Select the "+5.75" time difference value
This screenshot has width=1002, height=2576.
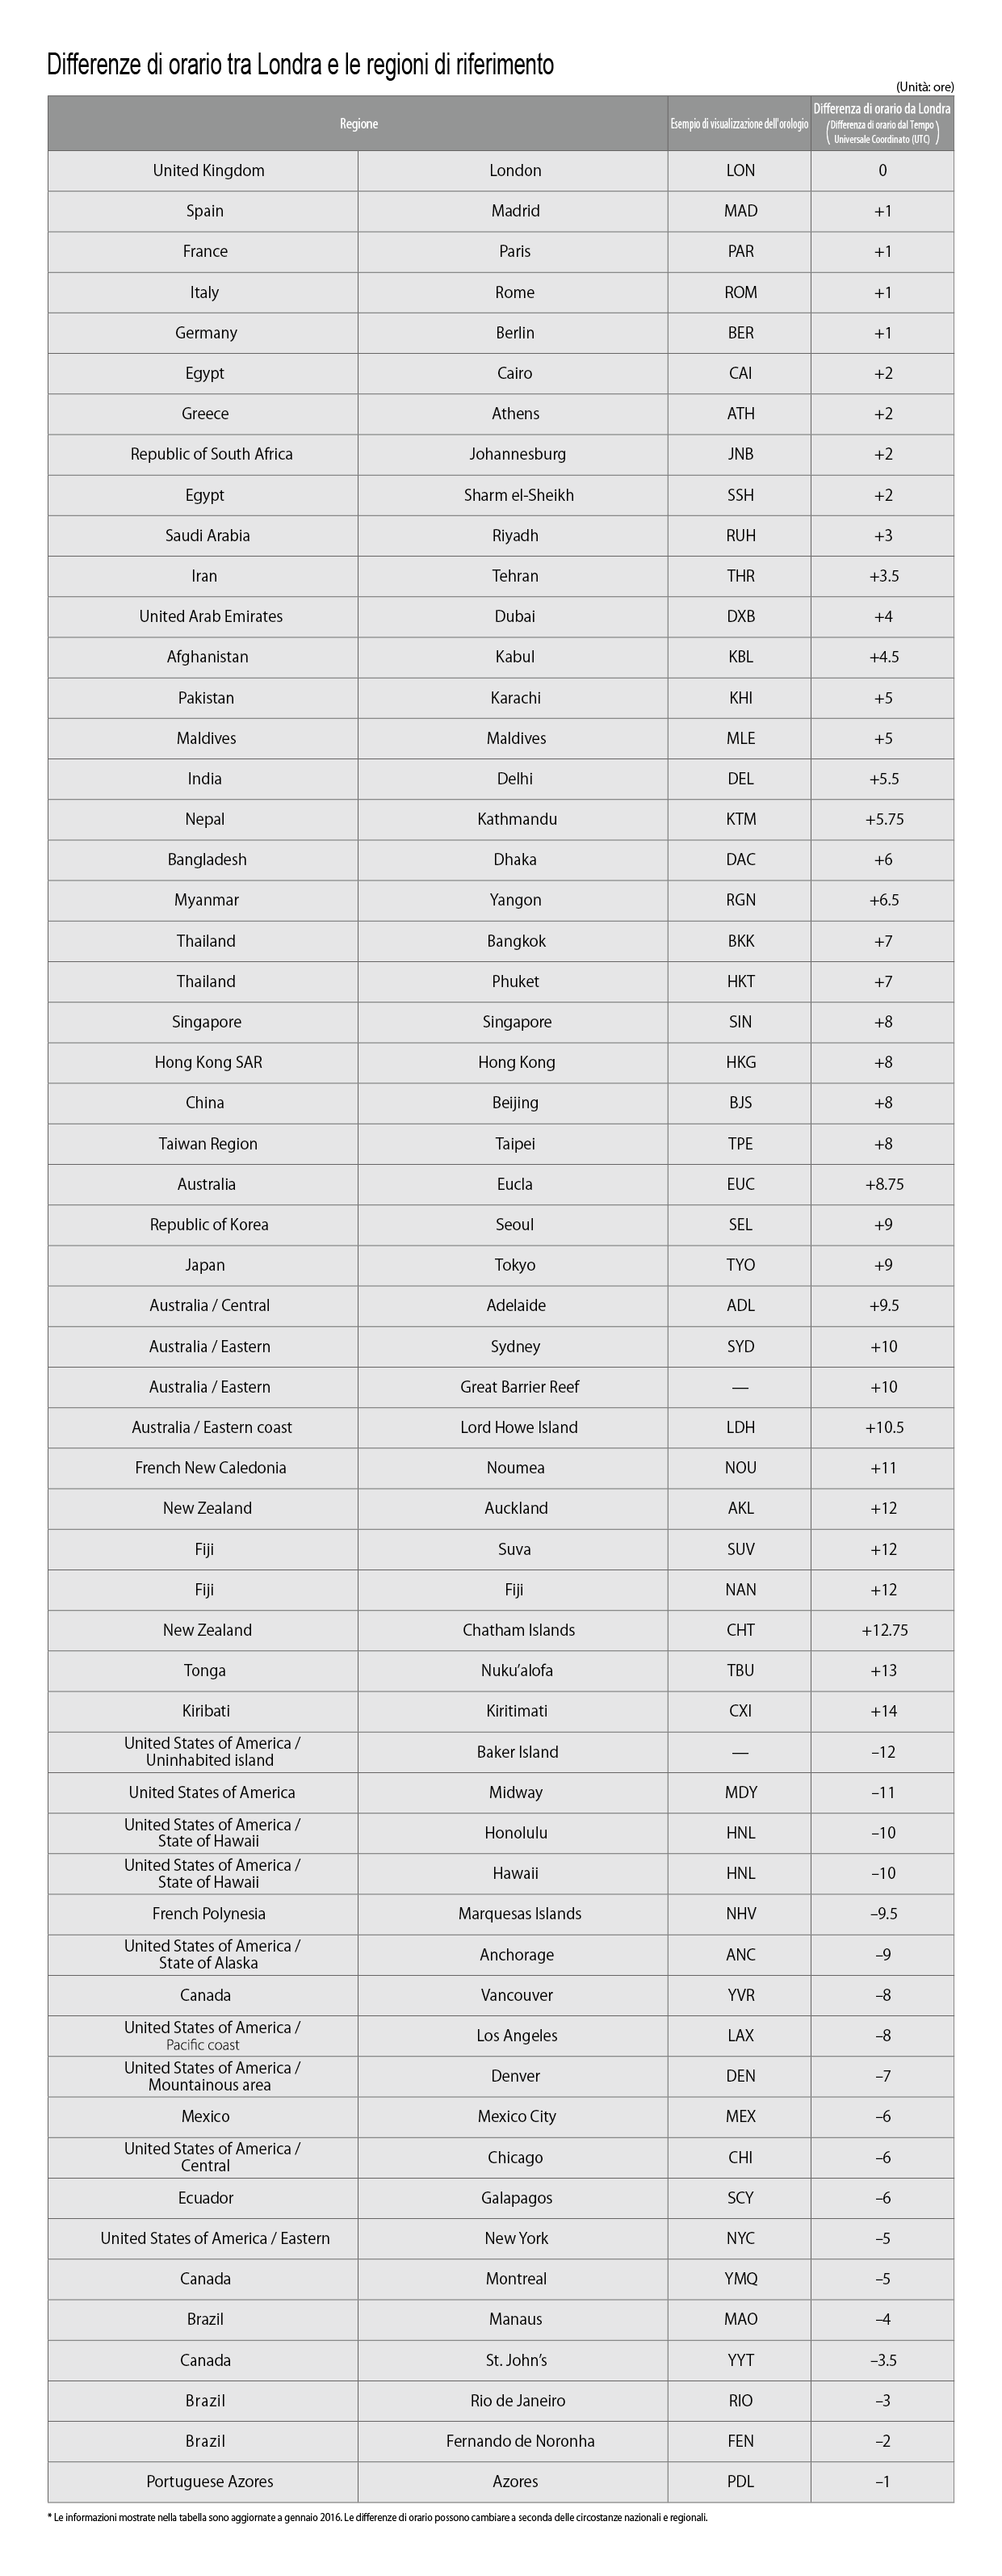point(883,819)
